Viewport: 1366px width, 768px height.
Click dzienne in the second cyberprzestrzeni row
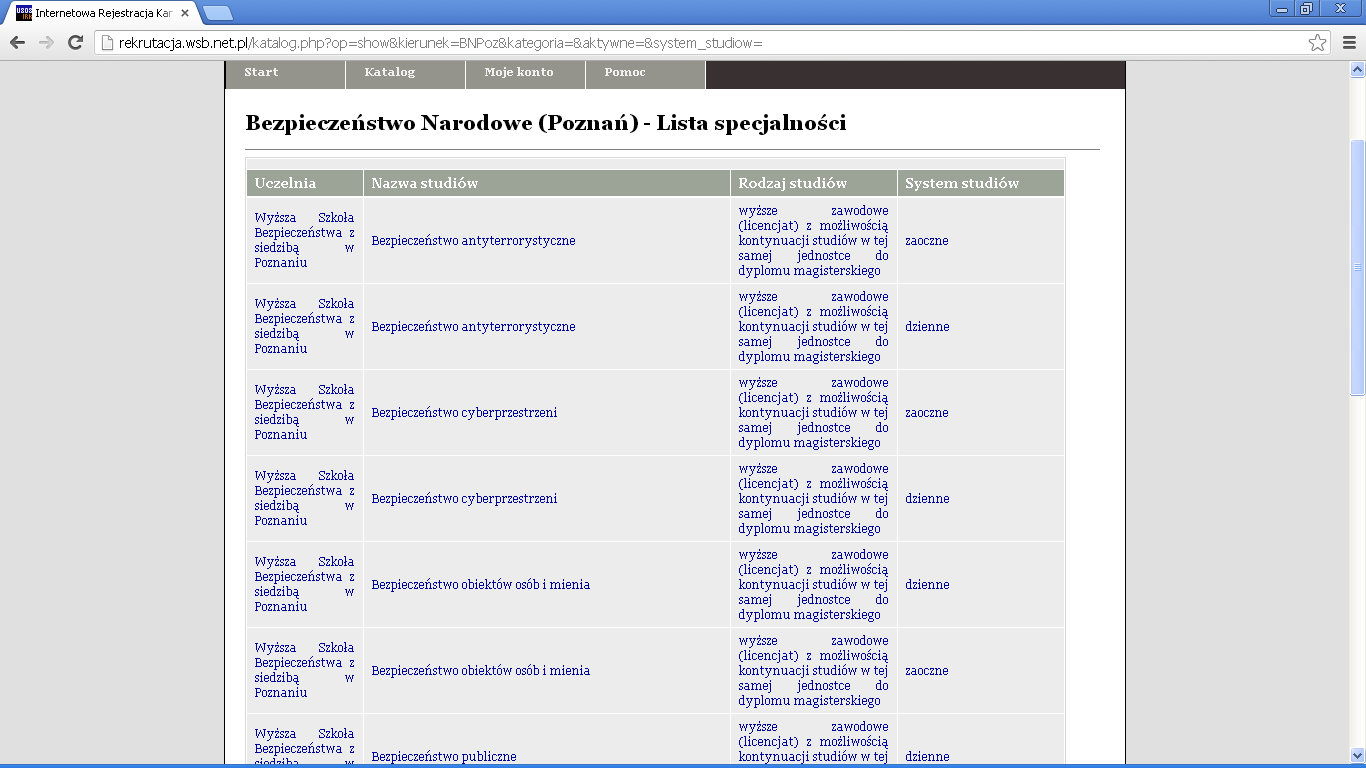tap(927, 499)
